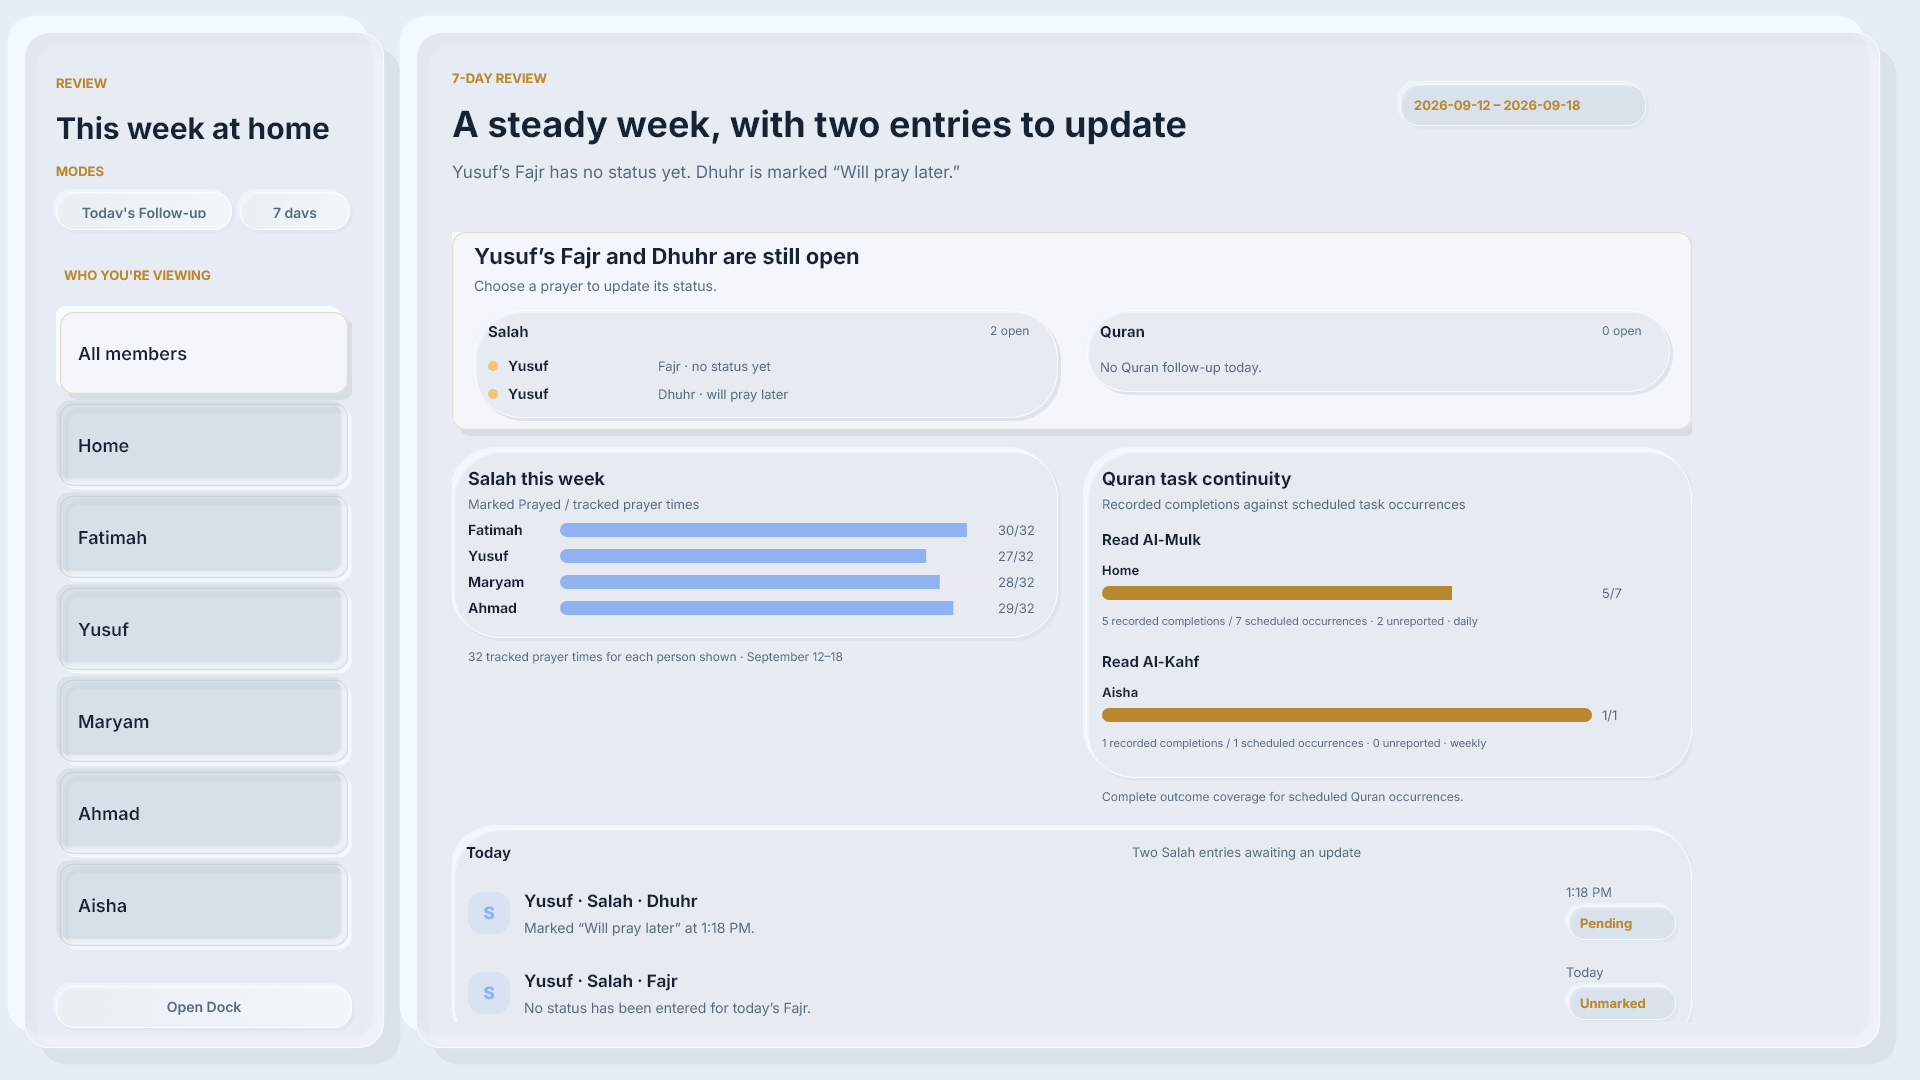Click the Read Al-Kahf 1/1 progress bar
1920x1080 pixels.
click(x=1346, y=715)
